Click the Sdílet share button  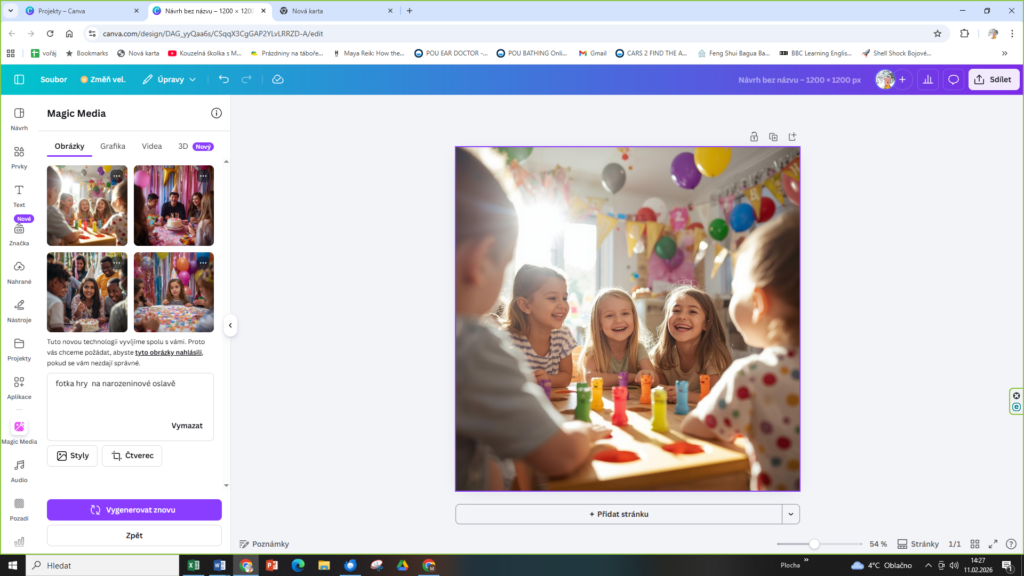[x=993, y=79]
